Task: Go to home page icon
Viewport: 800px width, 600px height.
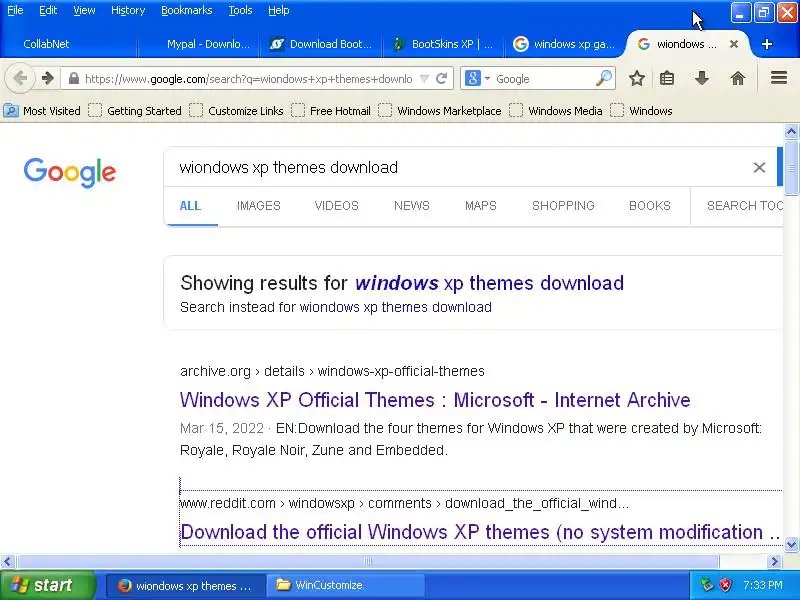Action: (x=738, y=79)
